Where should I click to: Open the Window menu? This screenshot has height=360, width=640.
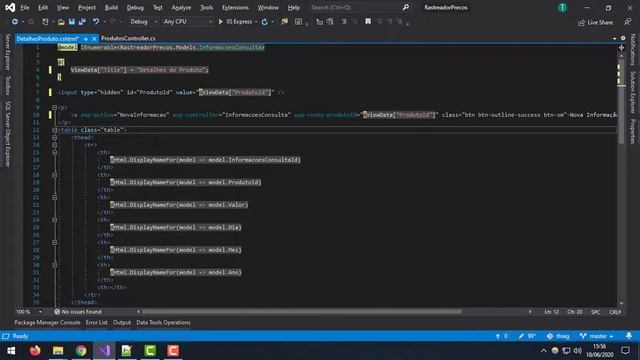268,7
